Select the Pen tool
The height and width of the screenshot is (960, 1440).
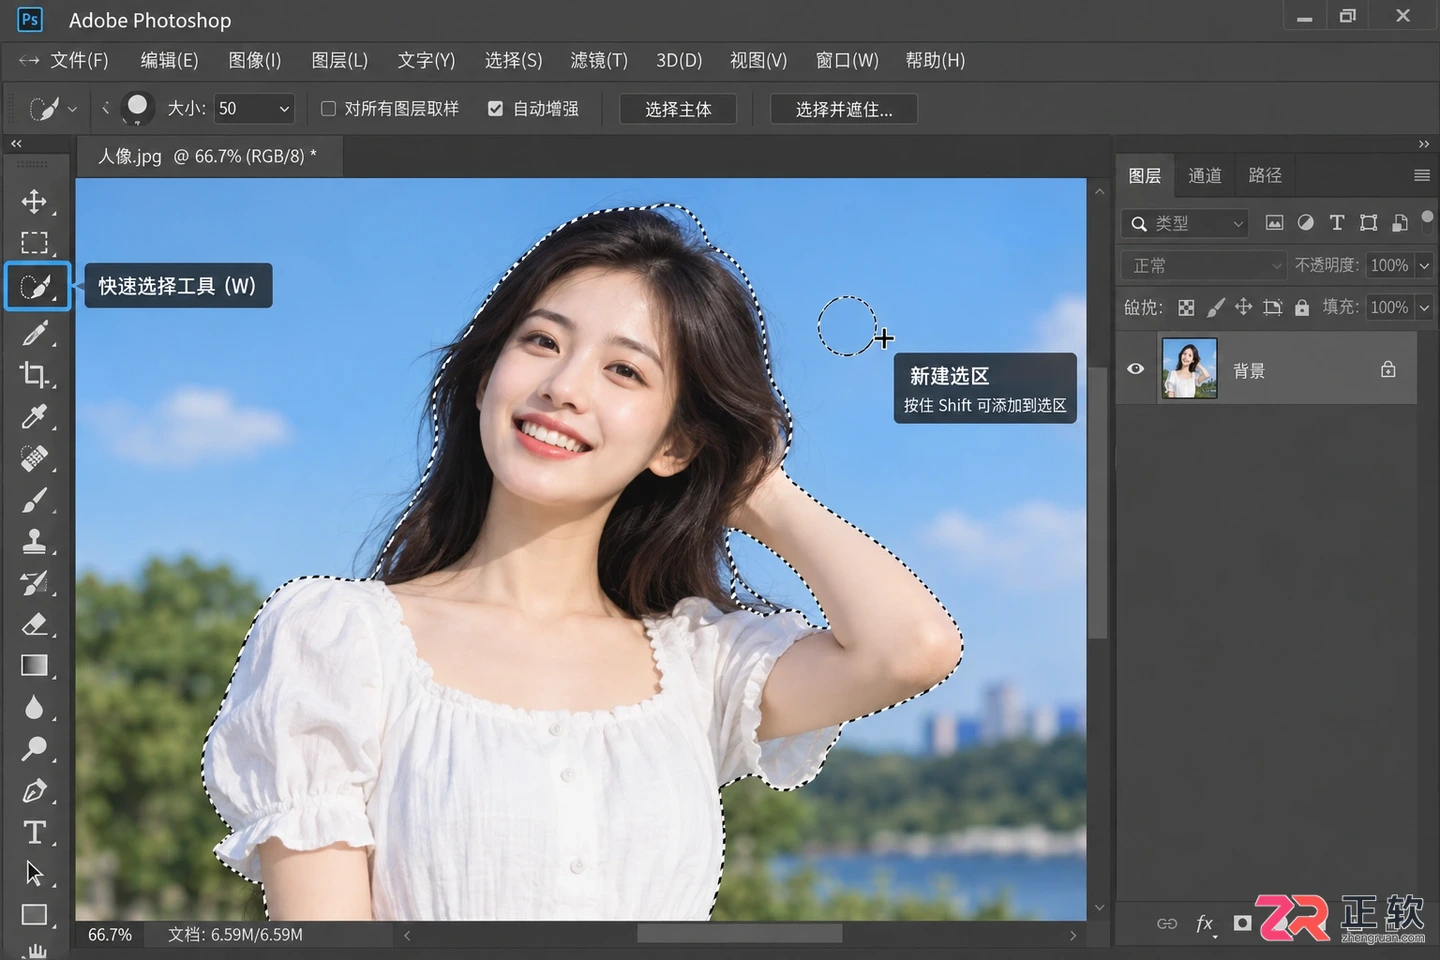34,791
